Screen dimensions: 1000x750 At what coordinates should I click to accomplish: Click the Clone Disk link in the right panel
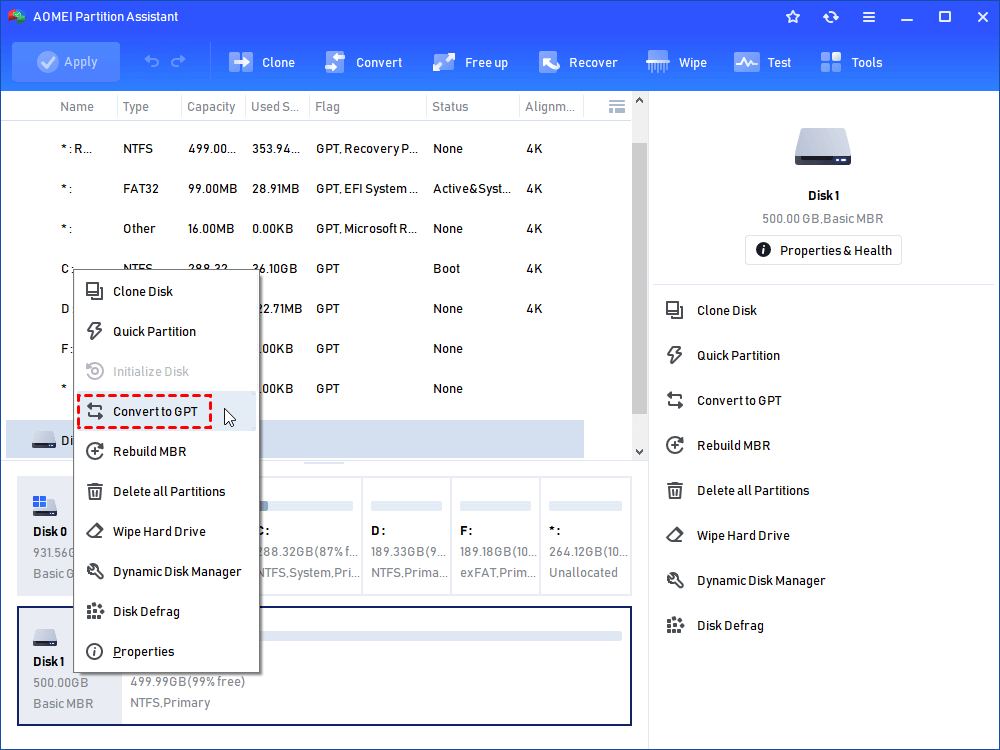(726, 311)
